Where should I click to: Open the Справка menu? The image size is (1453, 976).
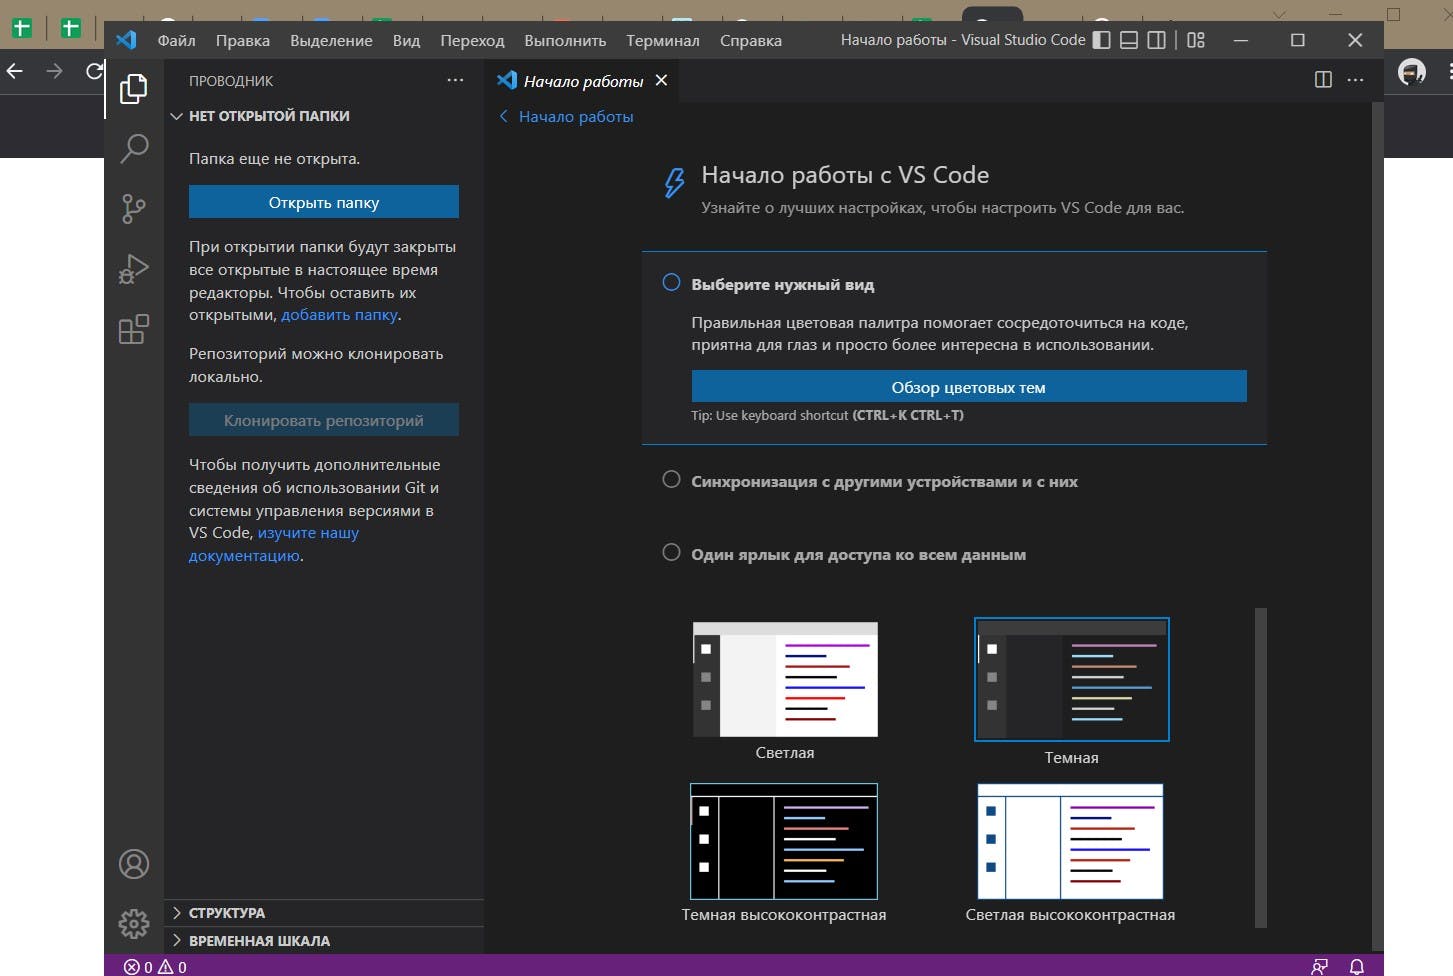click(x=751, y=40)
